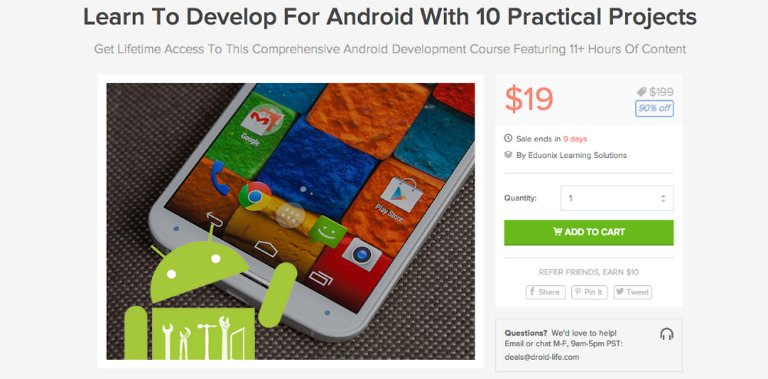Click the Android phone course image

click(290, 221)
